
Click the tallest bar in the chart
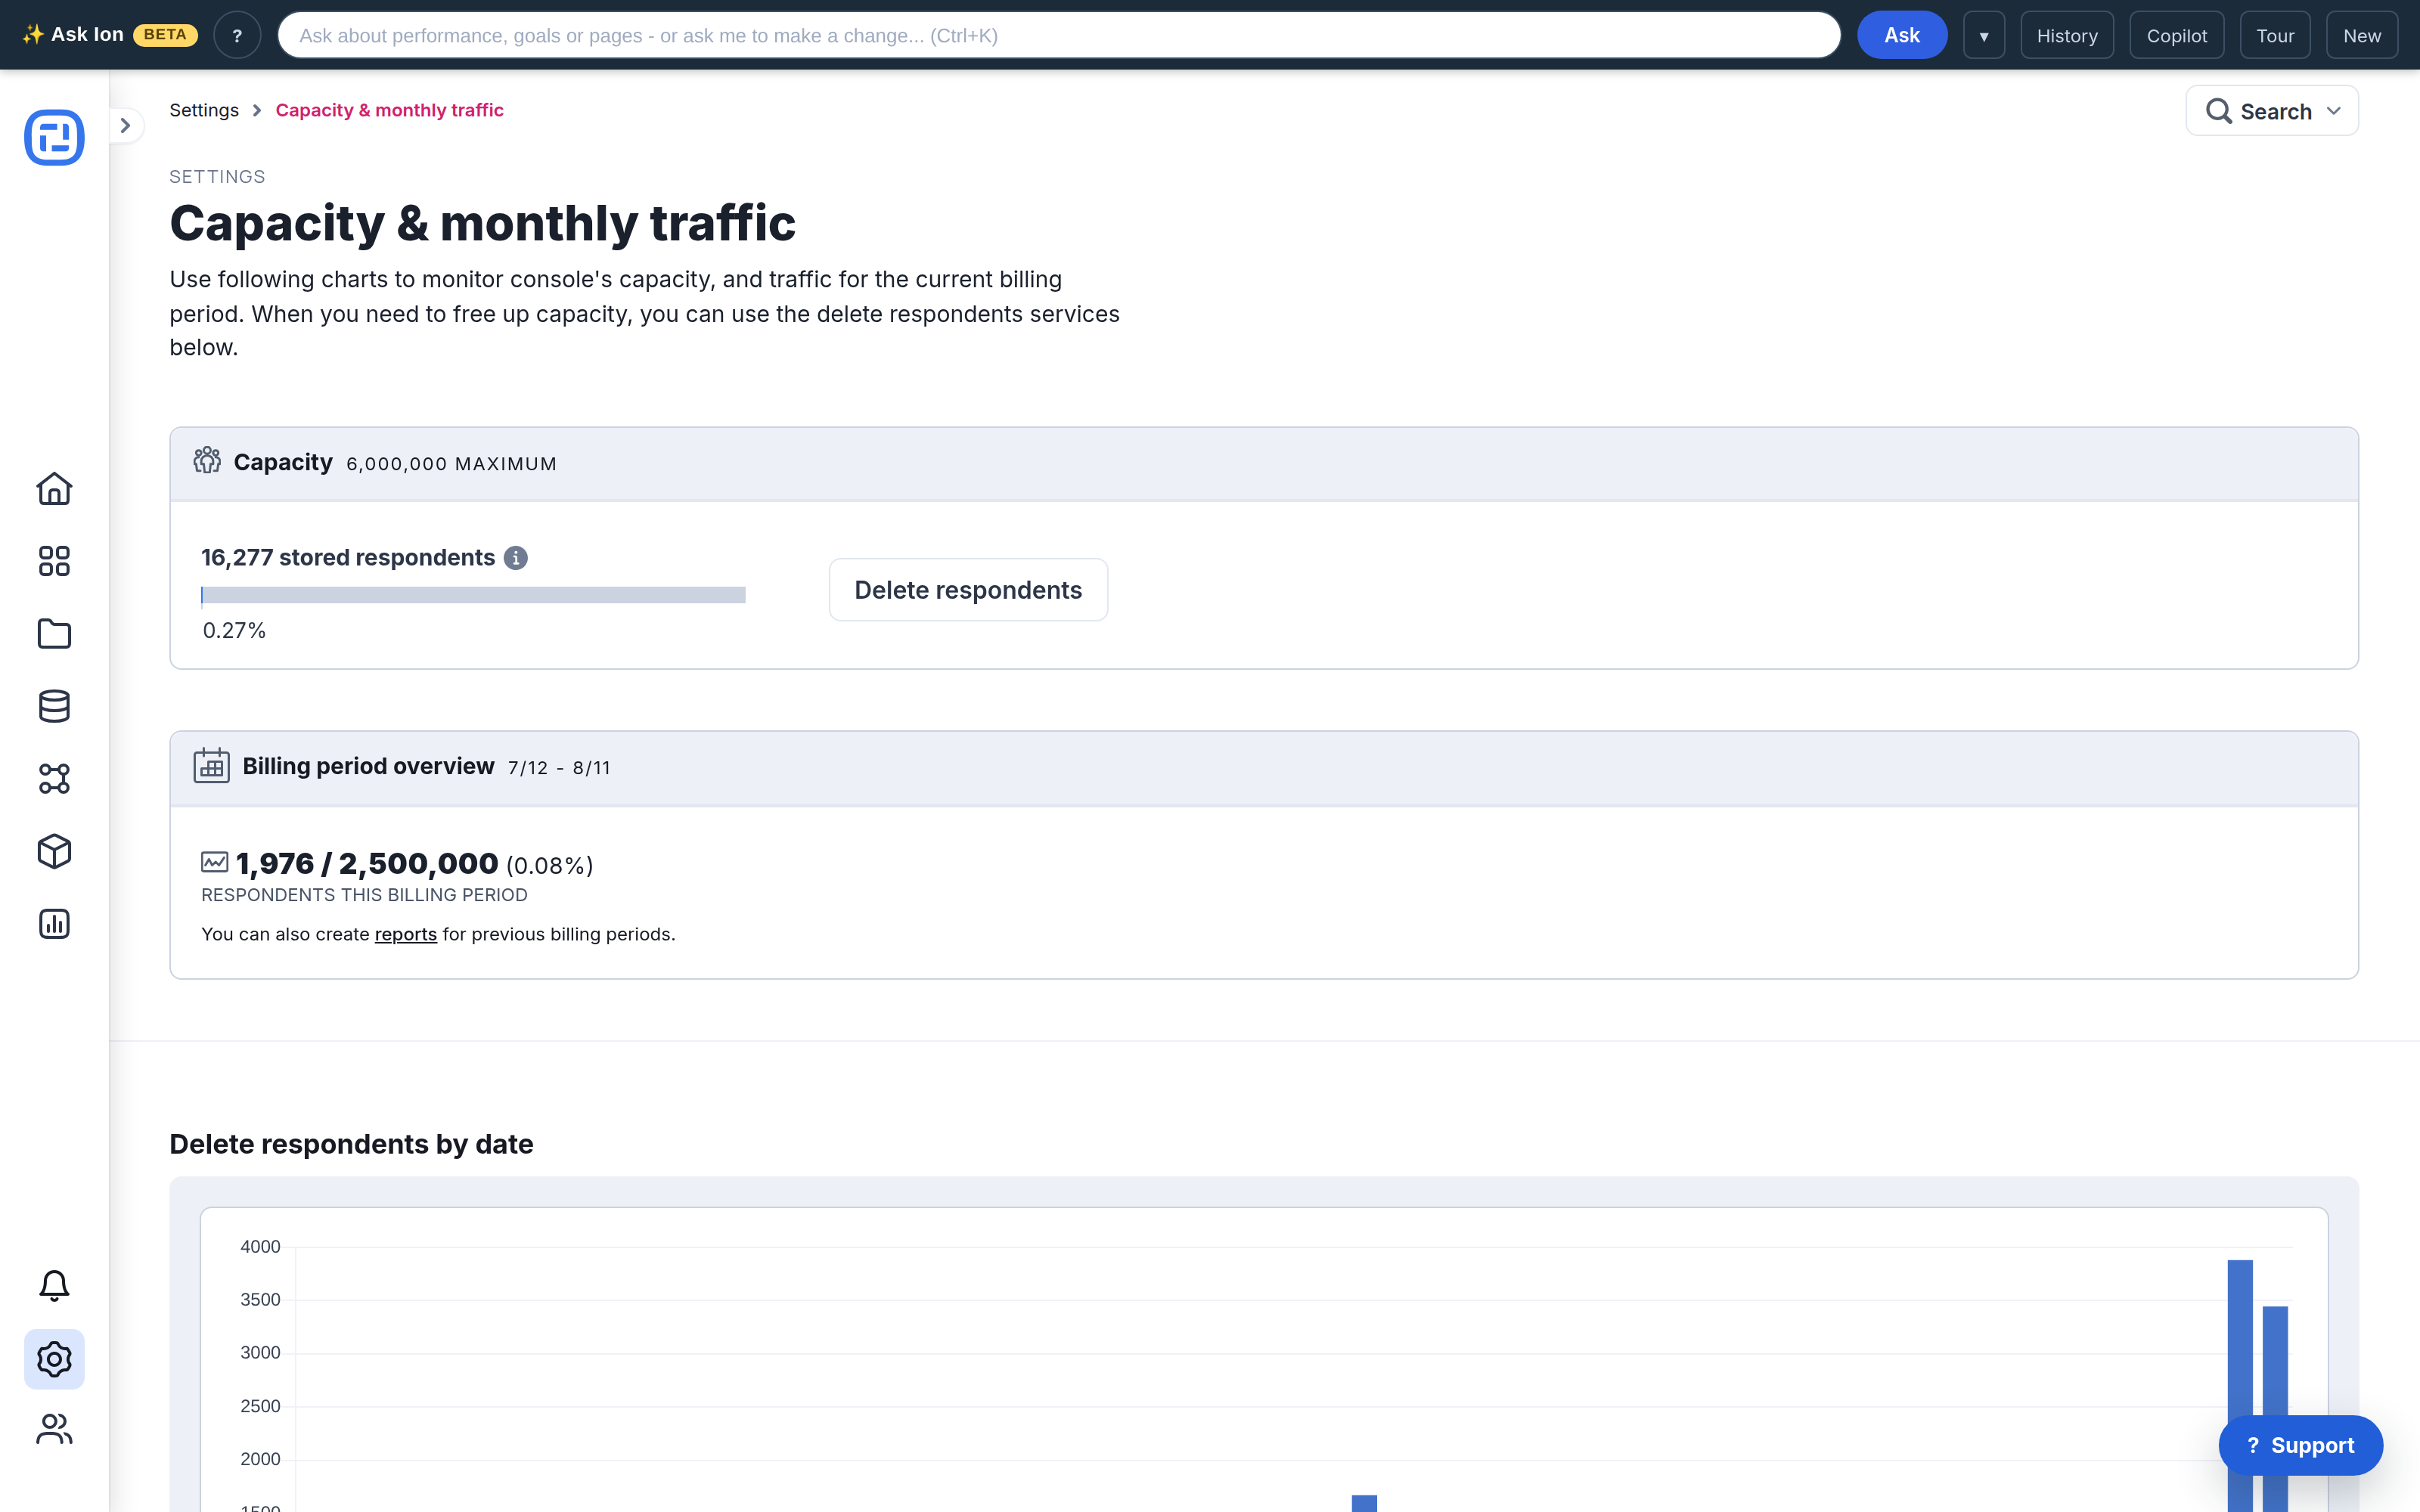pos(2240,1386)
